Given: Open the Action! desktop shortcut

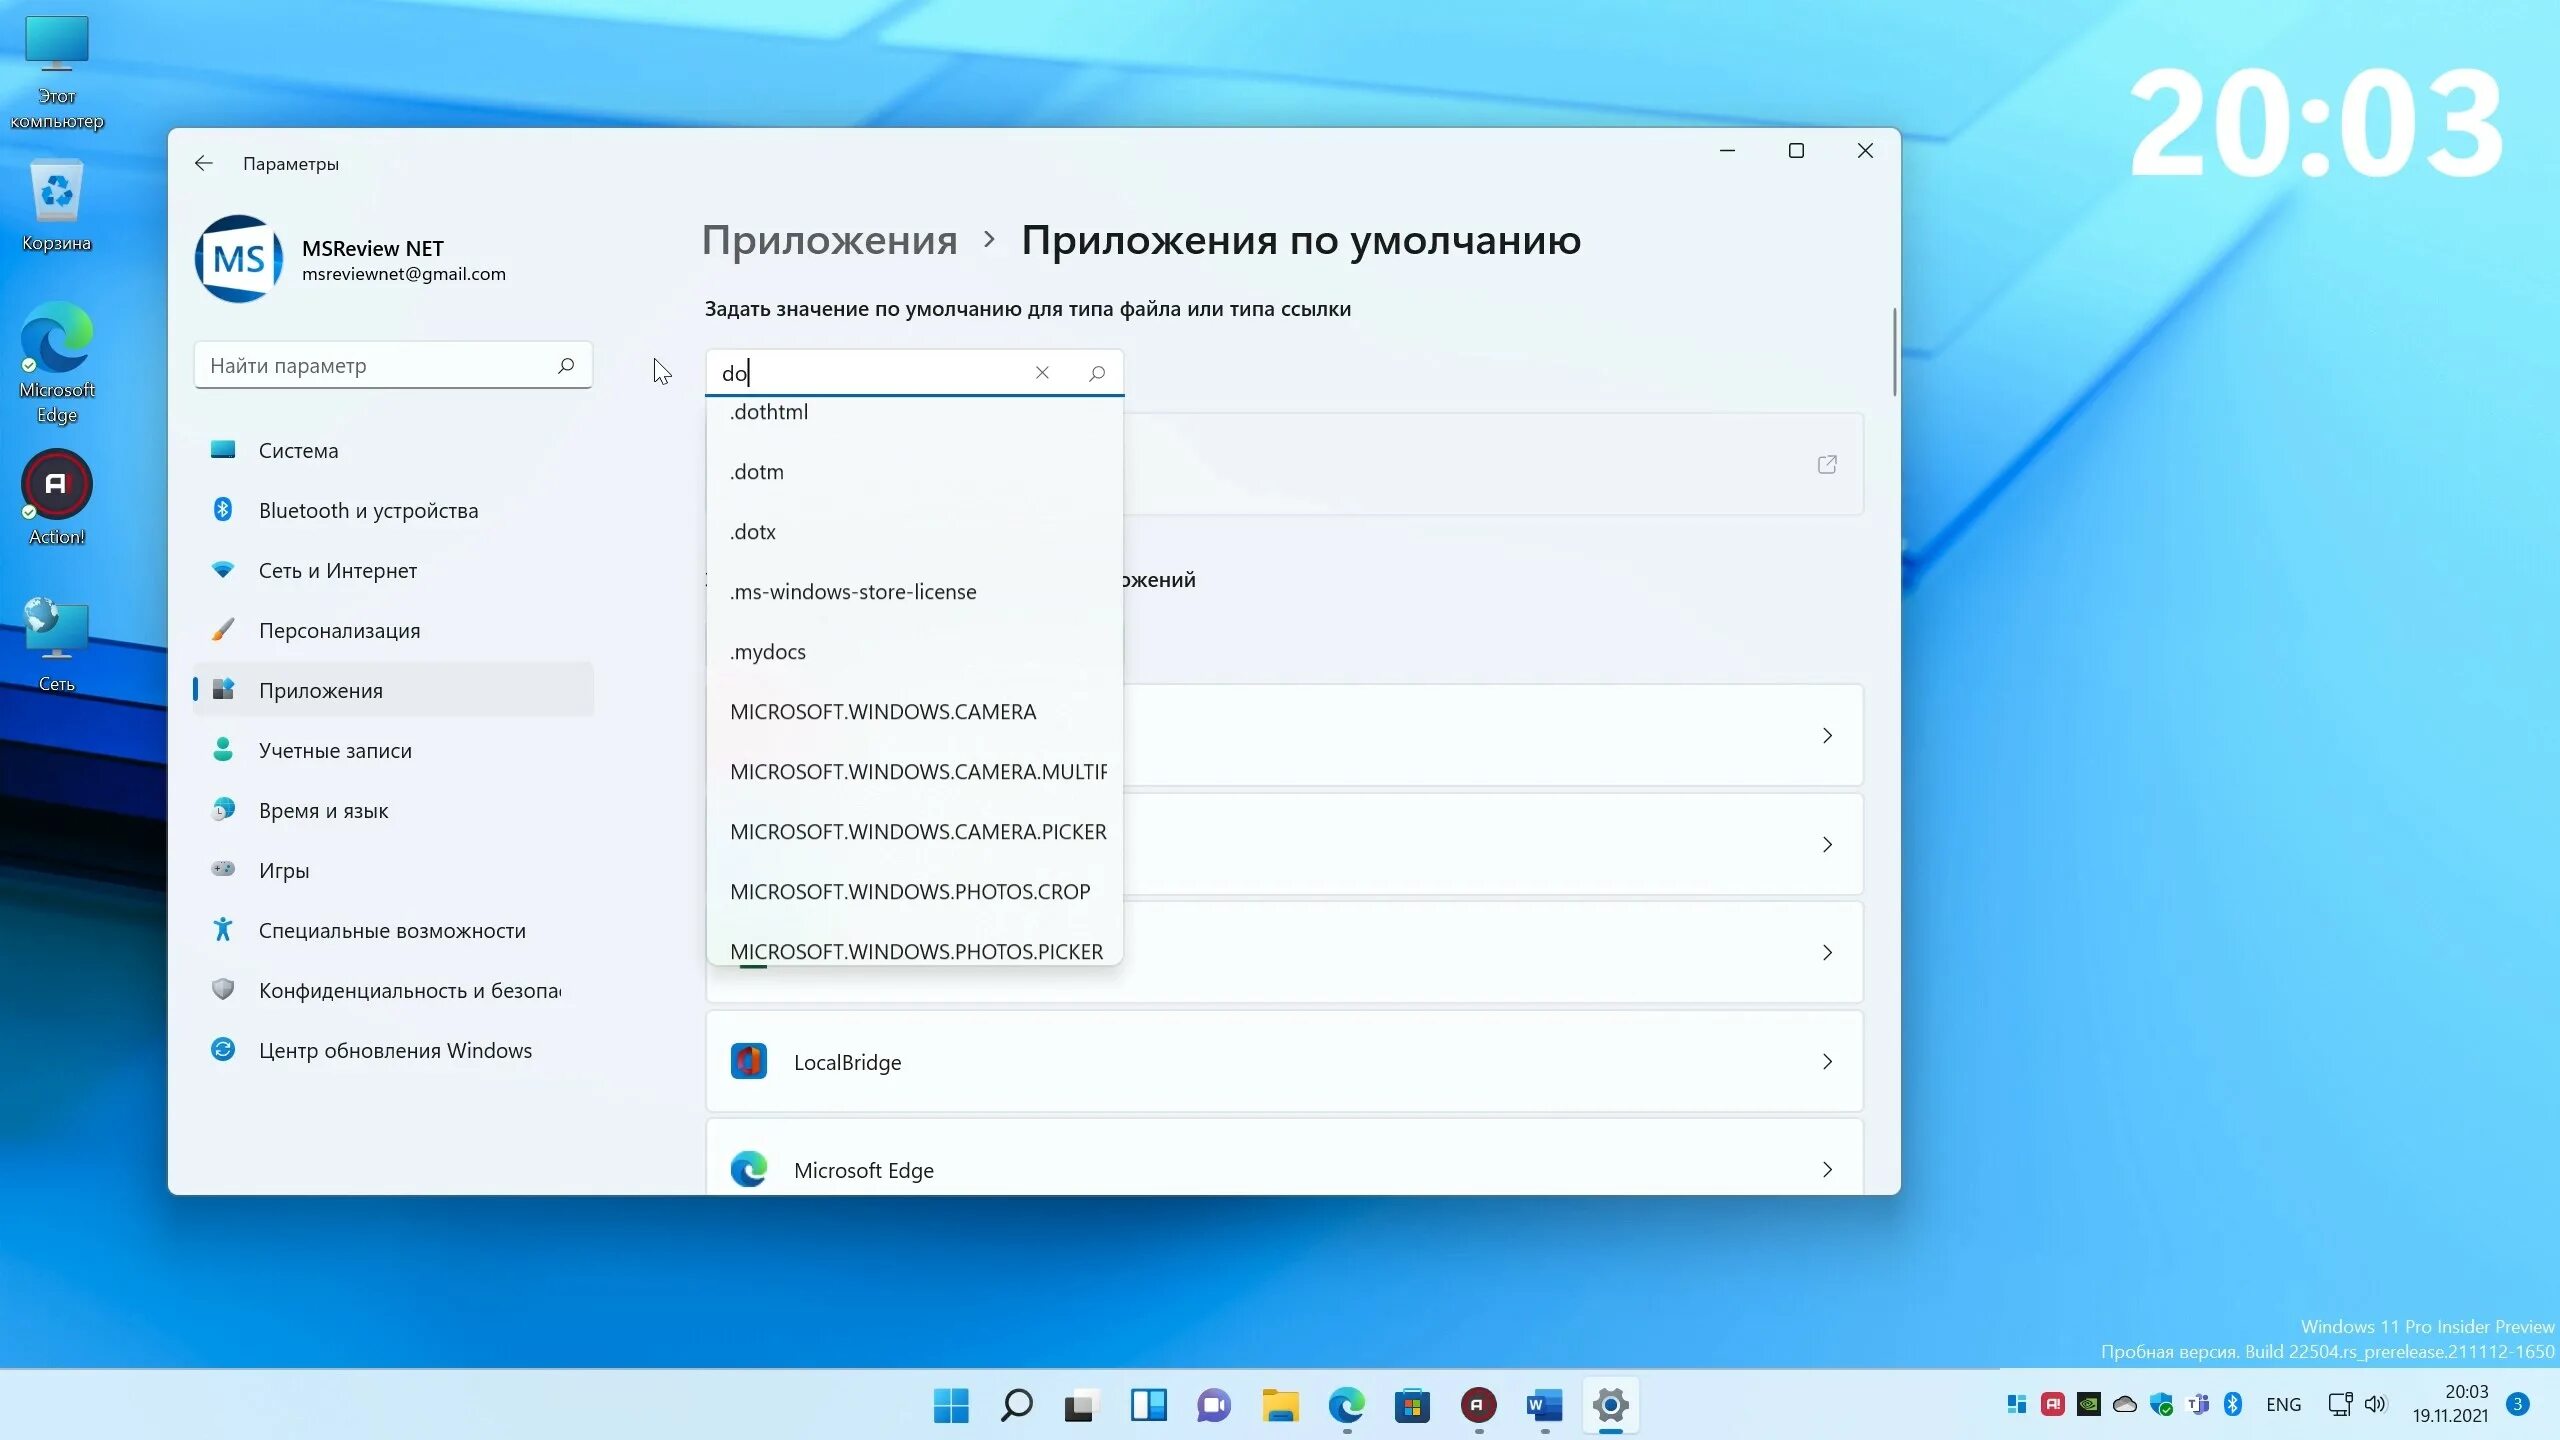Looking at the screenshot, I should (57, 498).
